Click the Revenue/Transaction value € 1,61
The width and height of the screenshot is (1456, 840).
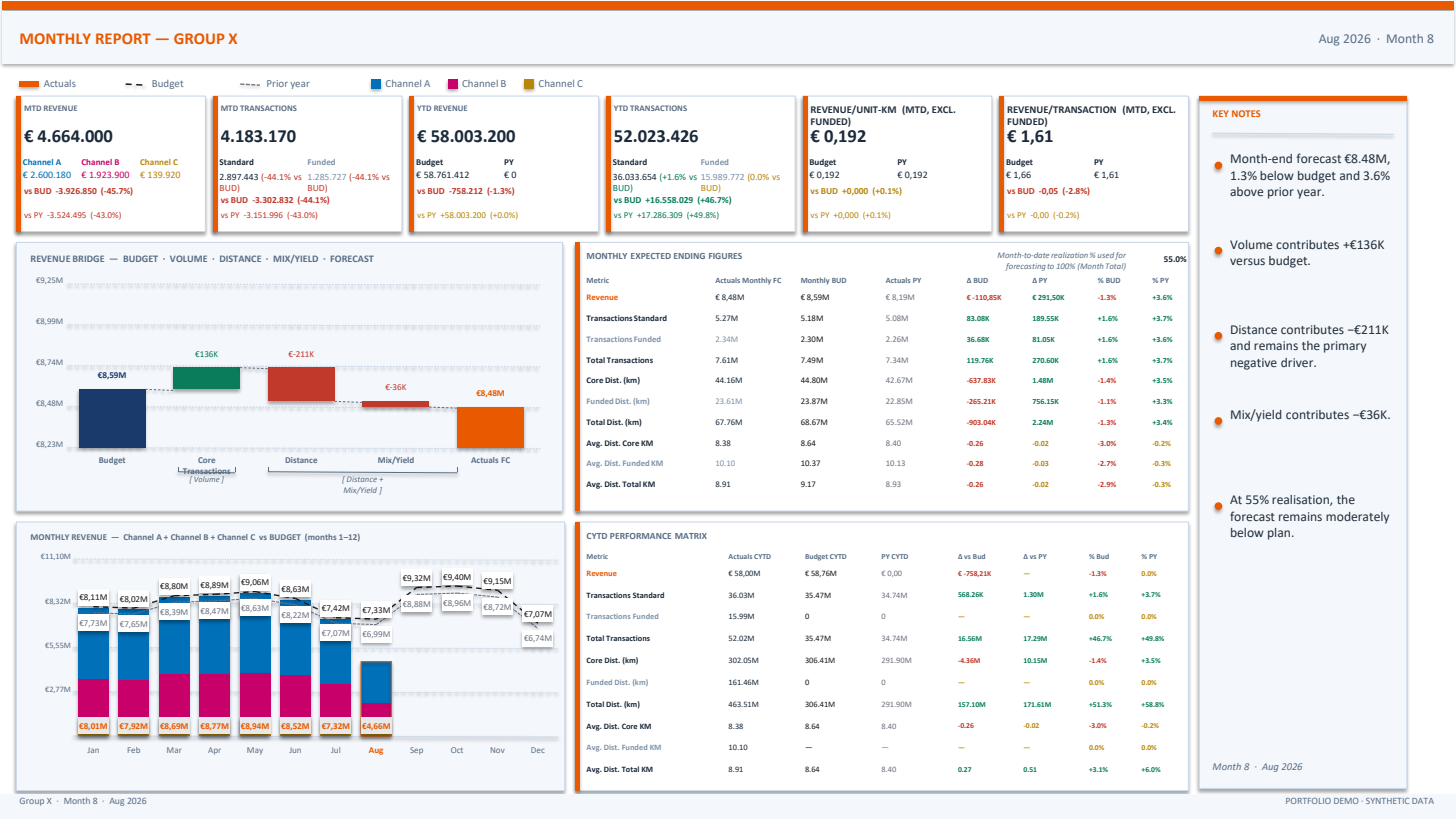[1030, 137]
